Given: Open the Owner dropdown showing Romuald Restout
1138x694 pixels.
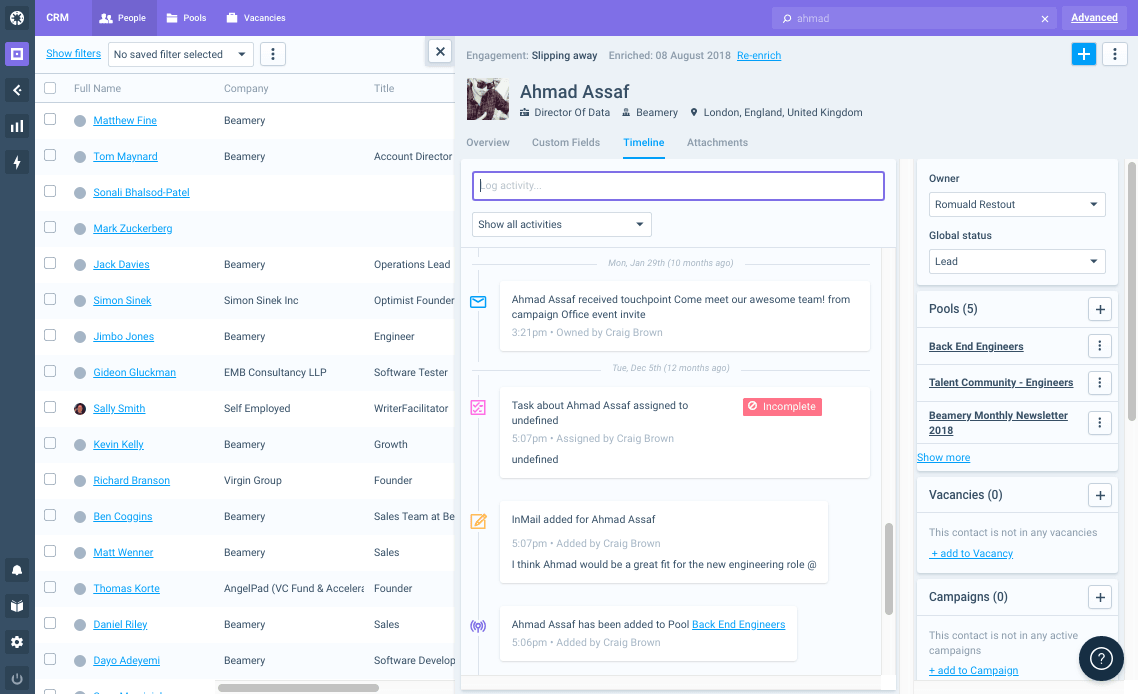Looking at the screenshot, I should (1017, 204).
